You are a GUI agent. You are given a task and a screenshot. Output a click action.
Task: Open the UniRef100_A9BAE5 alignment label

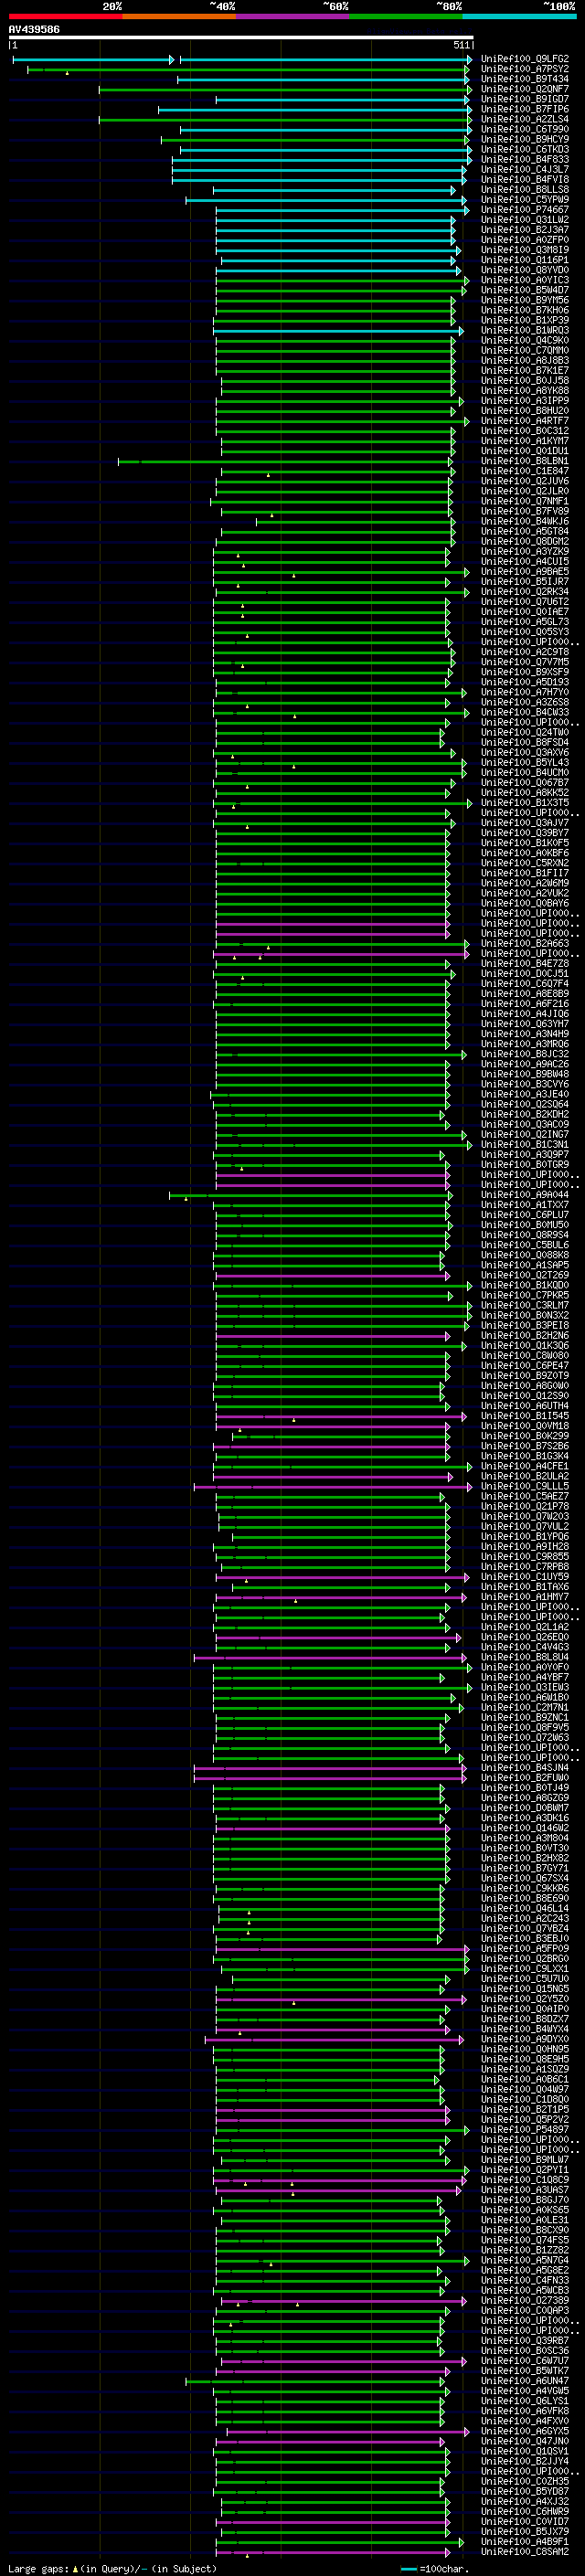pos(525,572)
